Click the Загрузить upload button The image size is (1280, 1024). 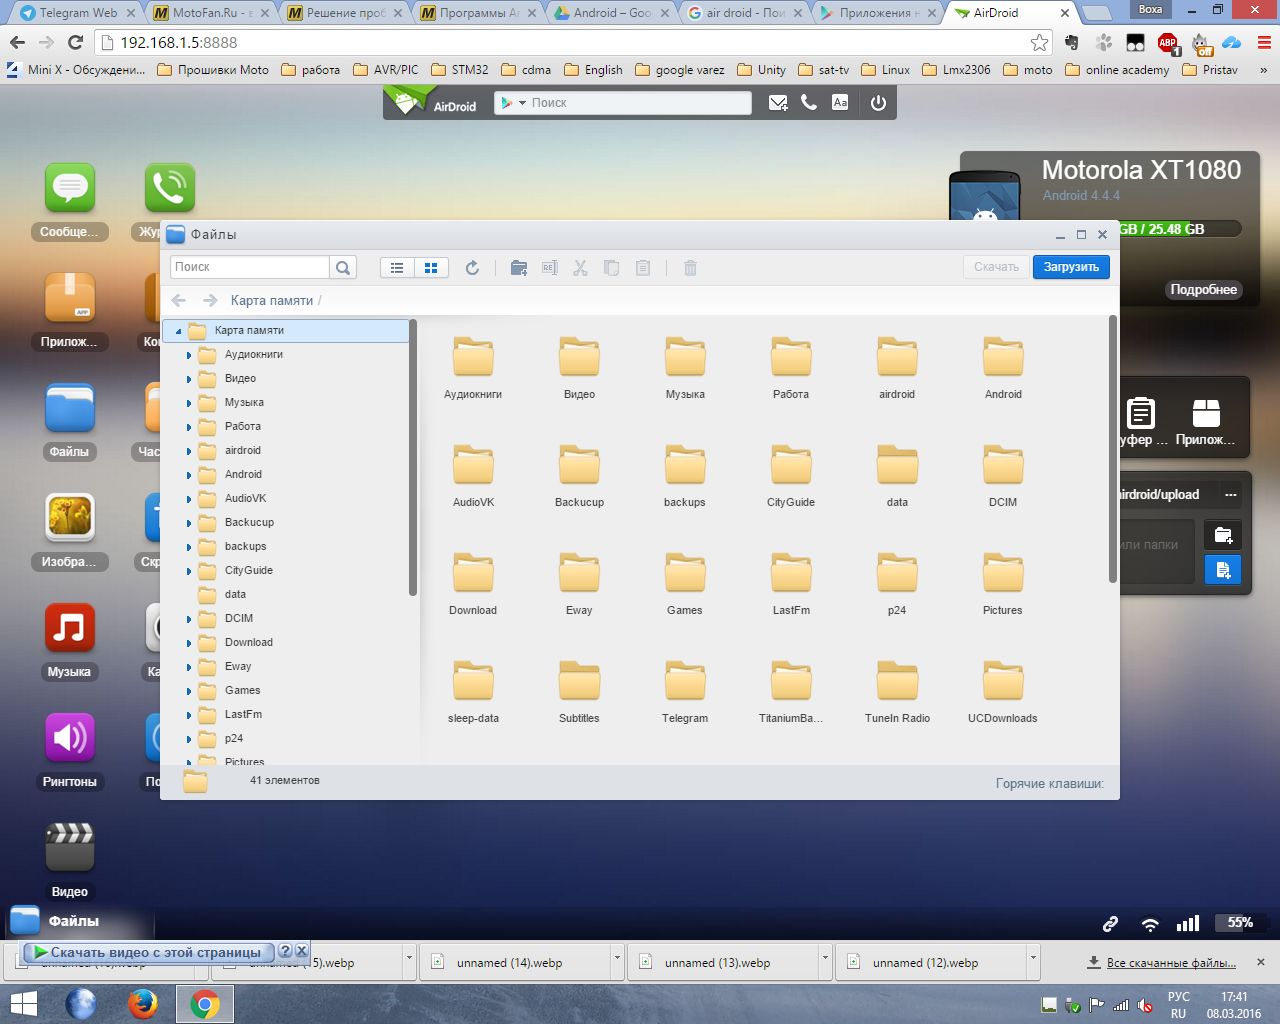coord(1071,267)
